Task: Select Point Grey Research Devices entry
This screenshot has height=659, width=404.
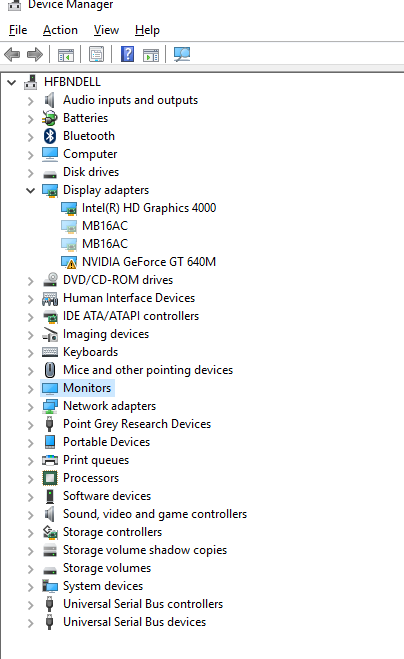Action: [x=137, y=424]
